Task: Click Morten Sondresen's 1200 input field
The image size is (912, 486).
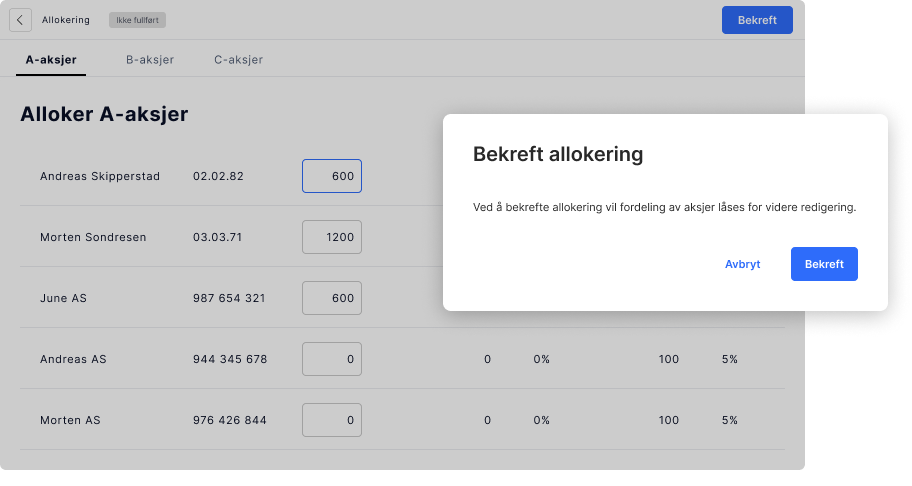Action: point(332,237)
